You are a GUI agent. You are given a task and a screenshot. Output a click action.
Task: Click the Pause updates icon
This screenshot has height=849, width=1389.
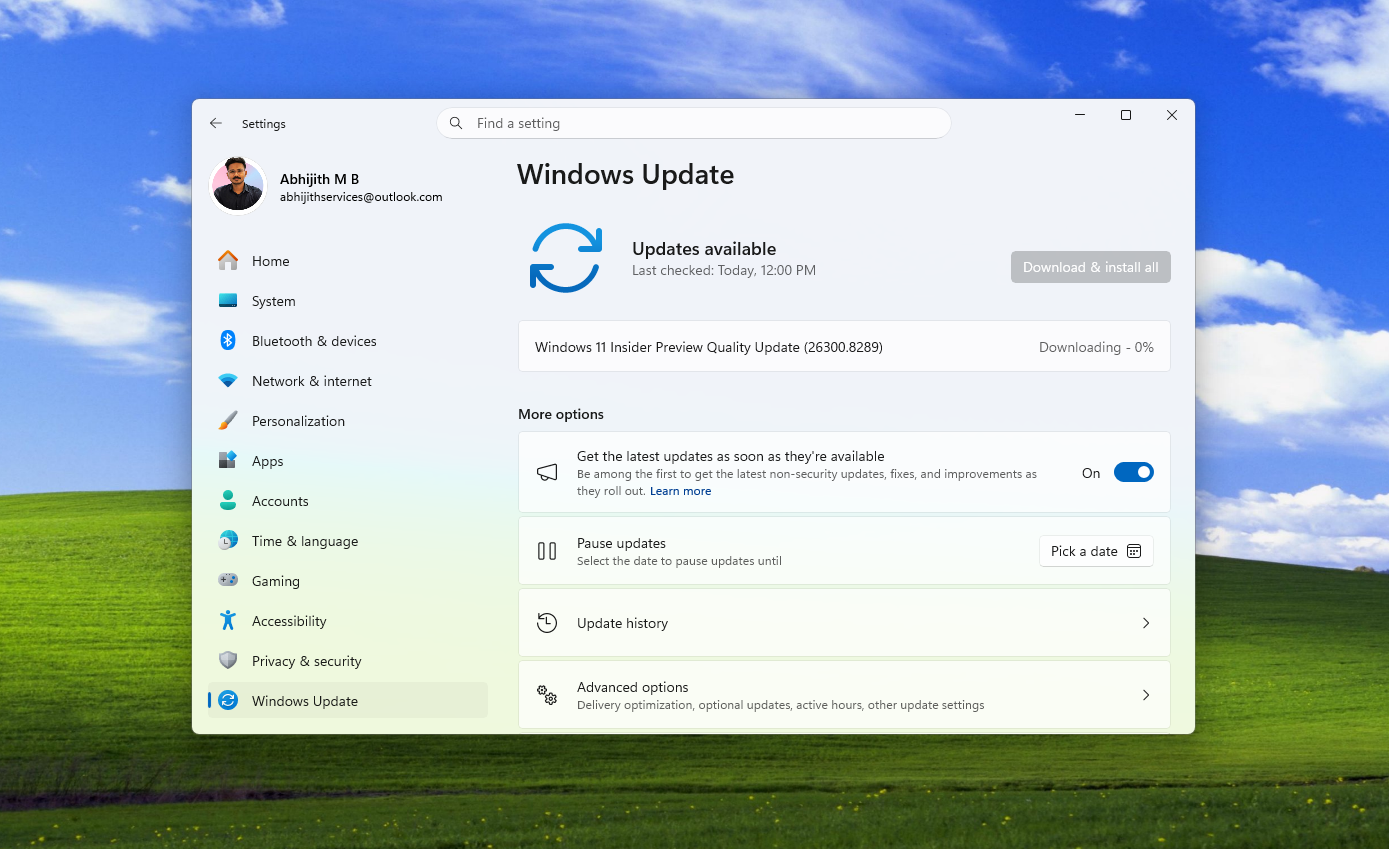coord(547,550)
